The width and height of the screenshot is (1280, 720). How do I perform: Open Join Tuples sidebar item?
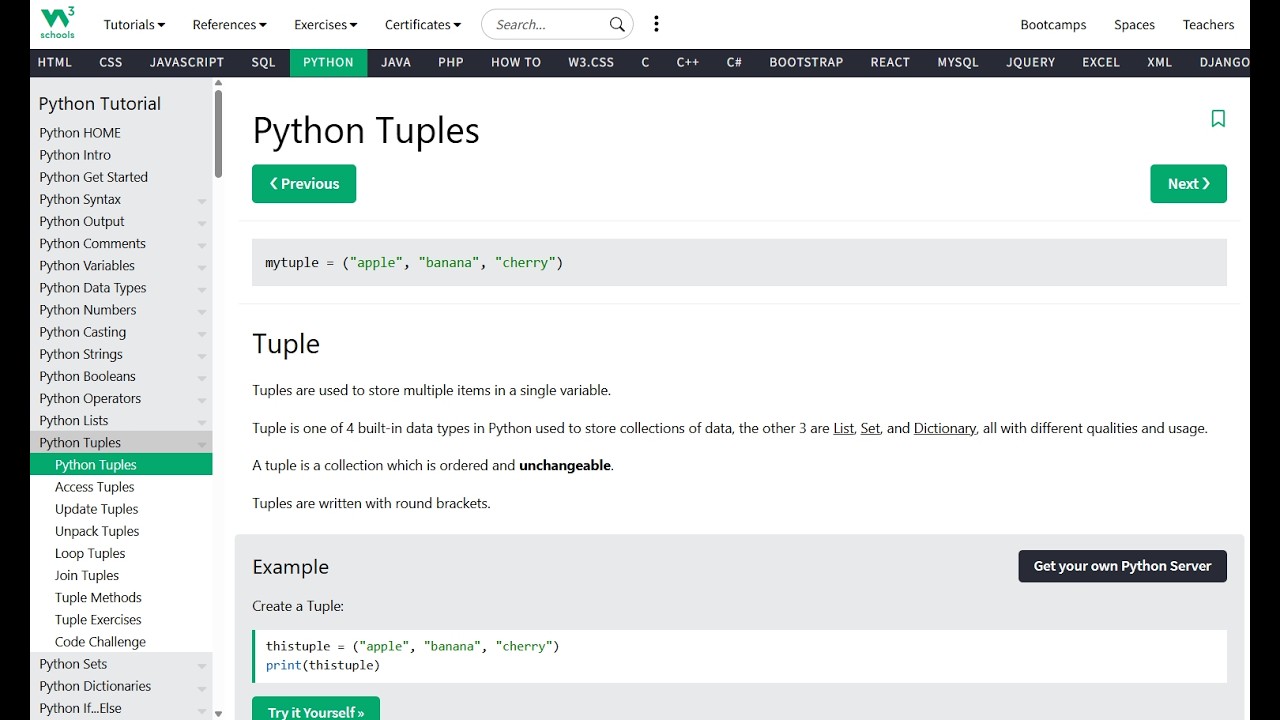pos(121,575)
